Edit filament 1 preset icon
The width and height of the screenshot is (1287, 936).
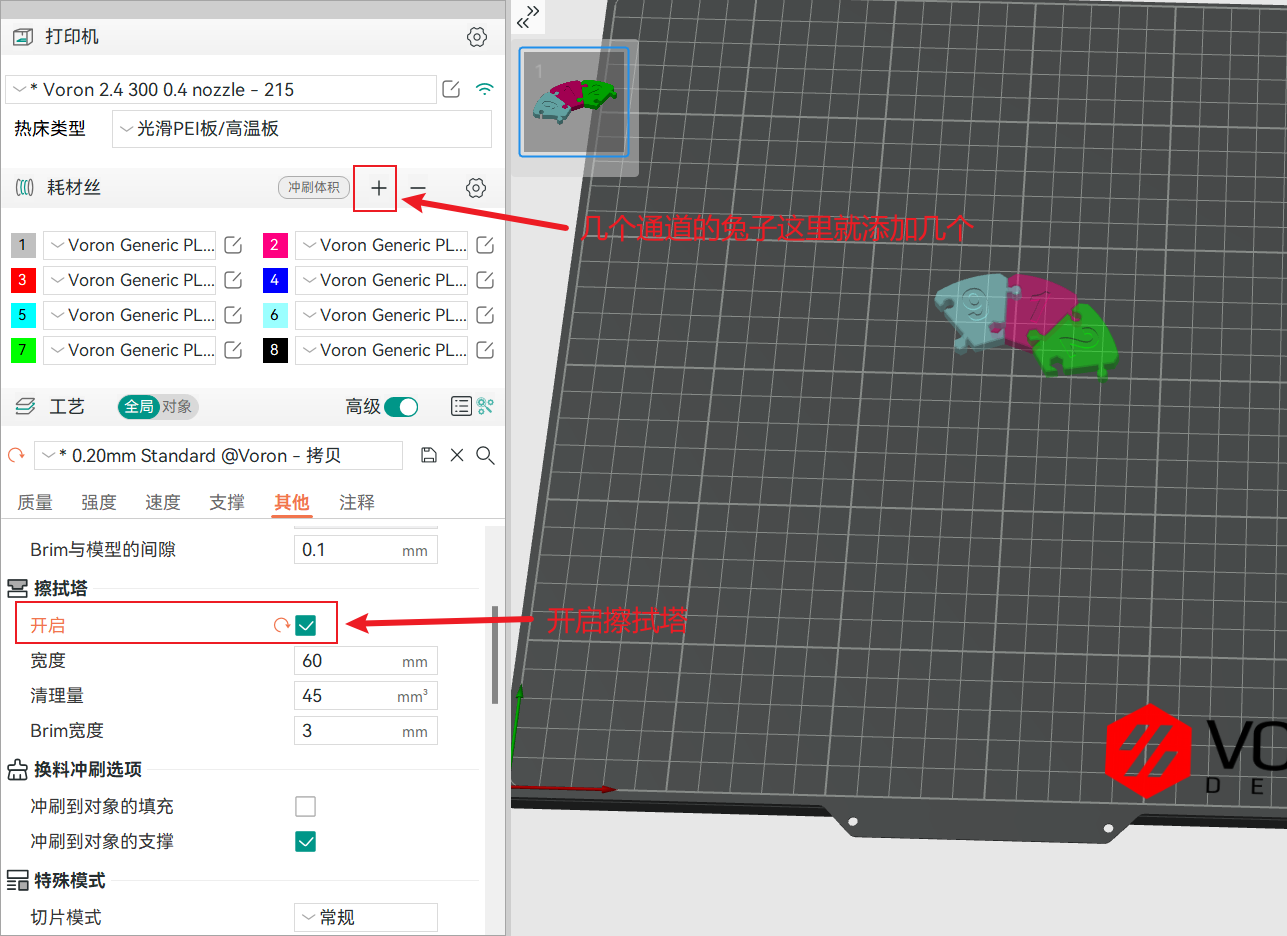click(233, 245)
